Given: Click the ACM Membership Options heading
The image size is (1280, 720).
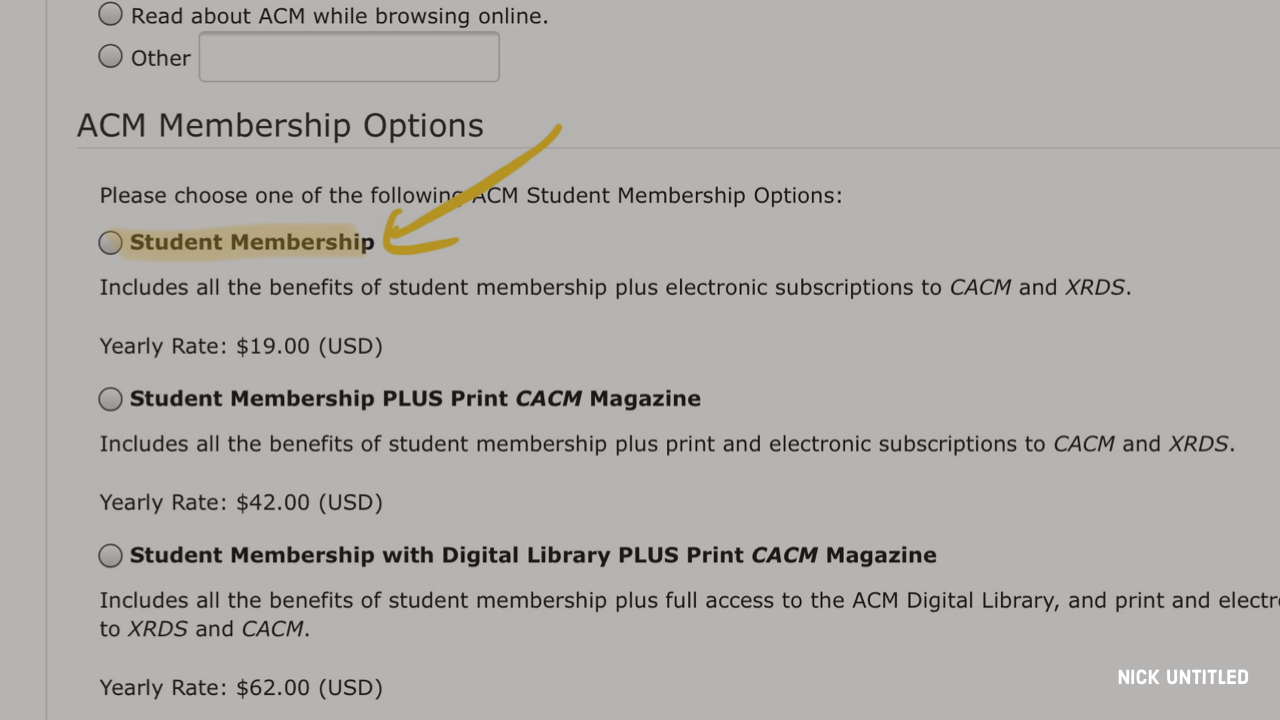Looking at the screenshot, I should click(280, 126).
